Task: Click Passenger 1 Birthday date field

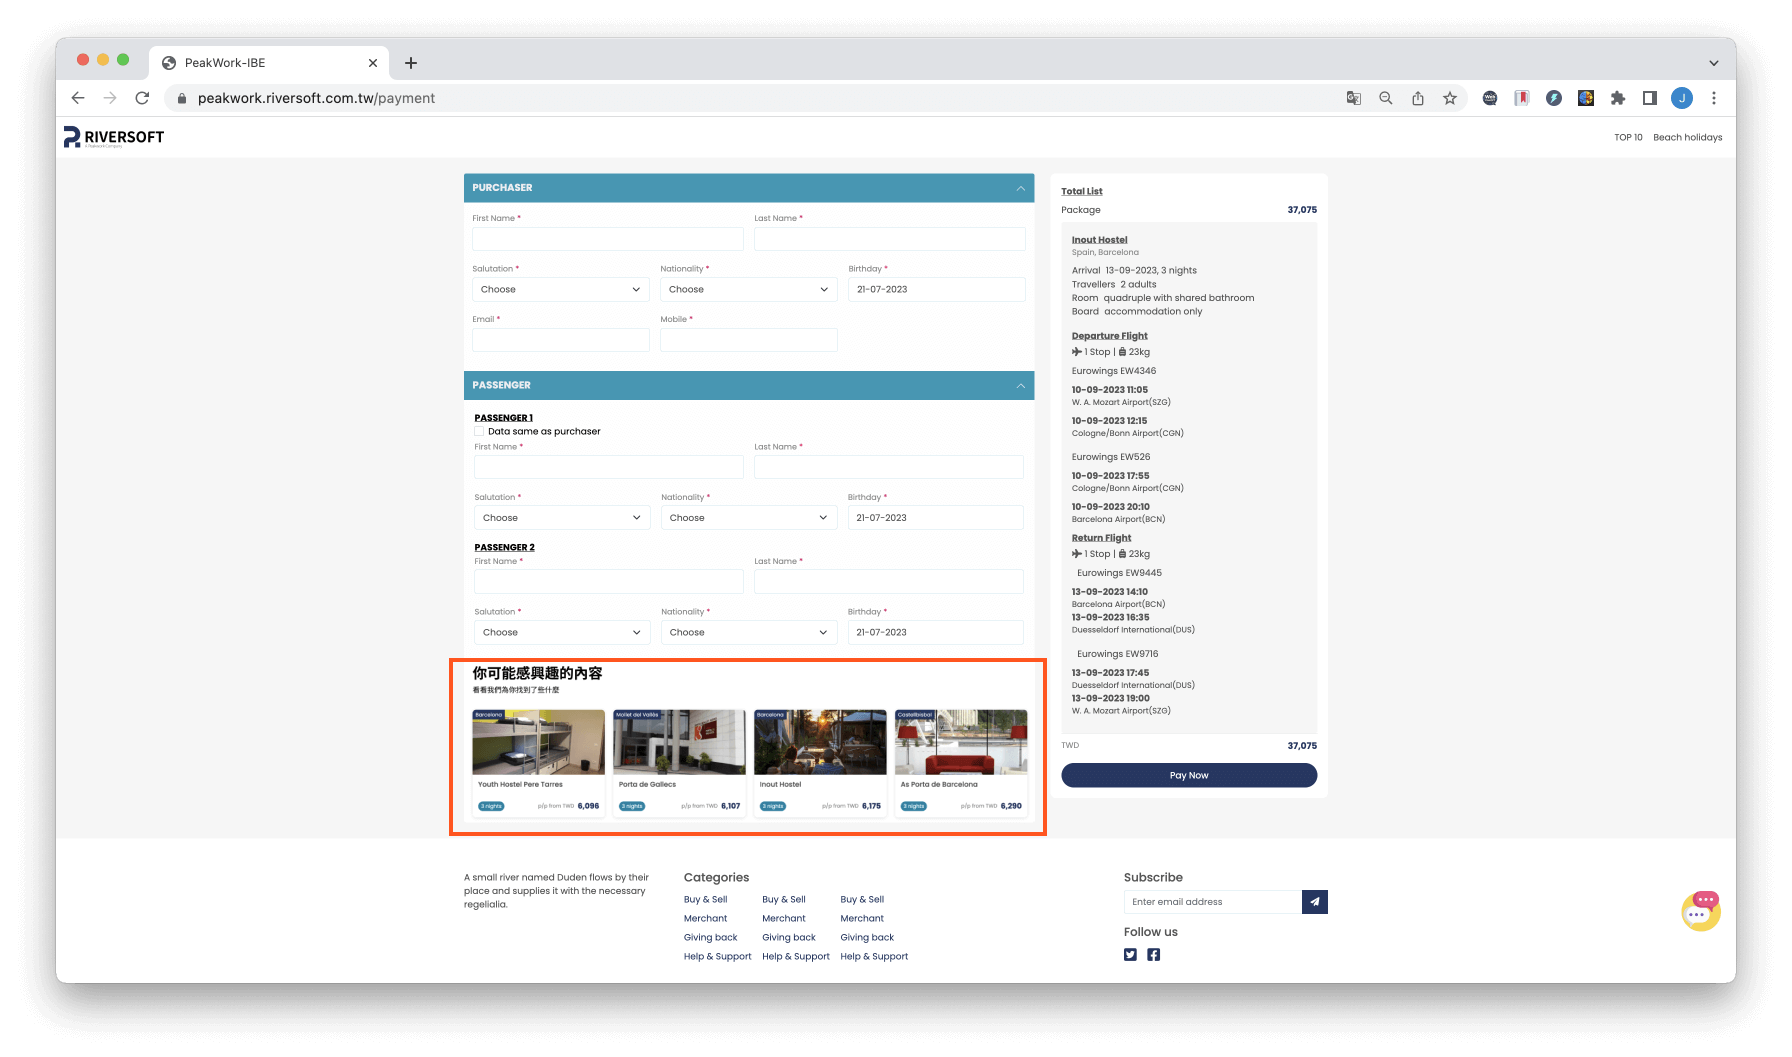Action: point(936,518)
